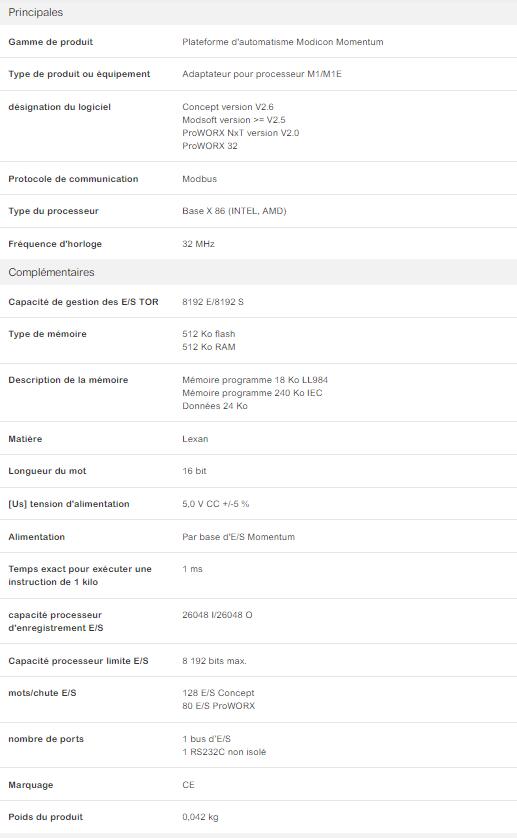Click the Principales section header
This screenshot has width=517, height=838.
coord(258,12)
